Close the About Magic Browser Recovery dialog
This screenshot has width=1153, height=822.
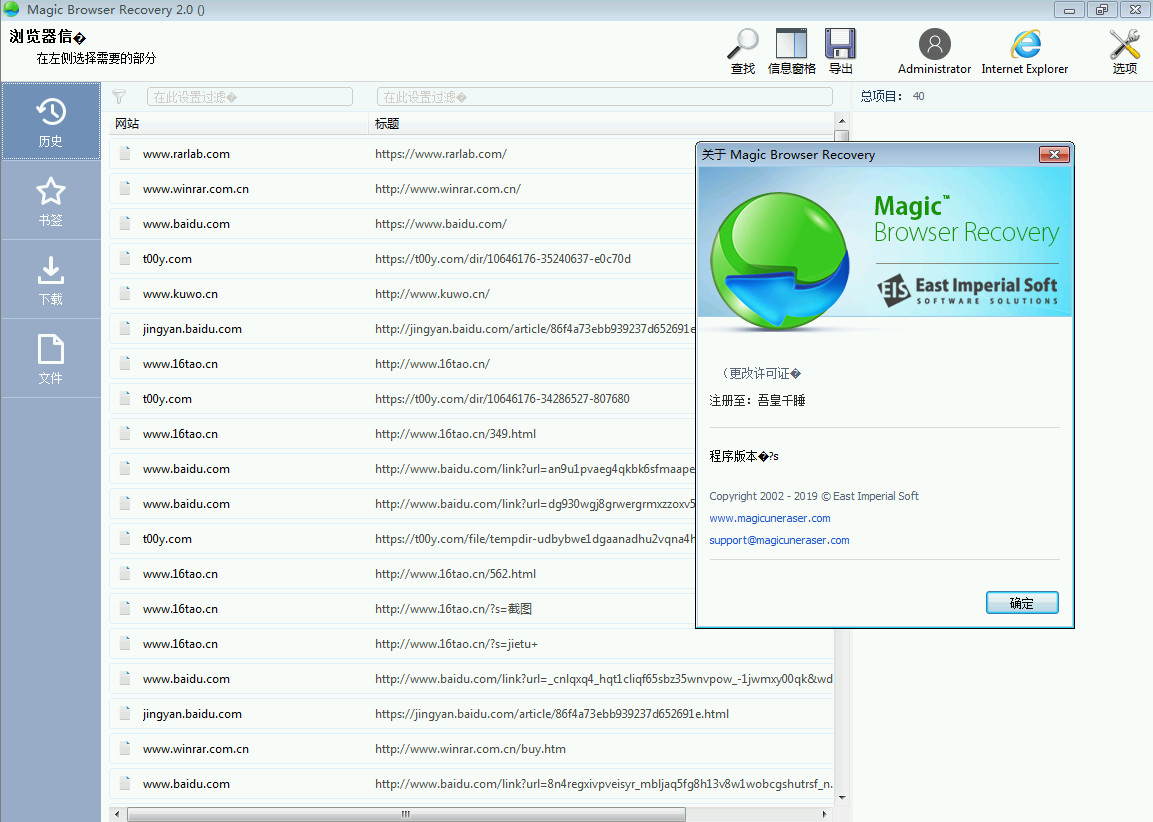pos(1054,154)
